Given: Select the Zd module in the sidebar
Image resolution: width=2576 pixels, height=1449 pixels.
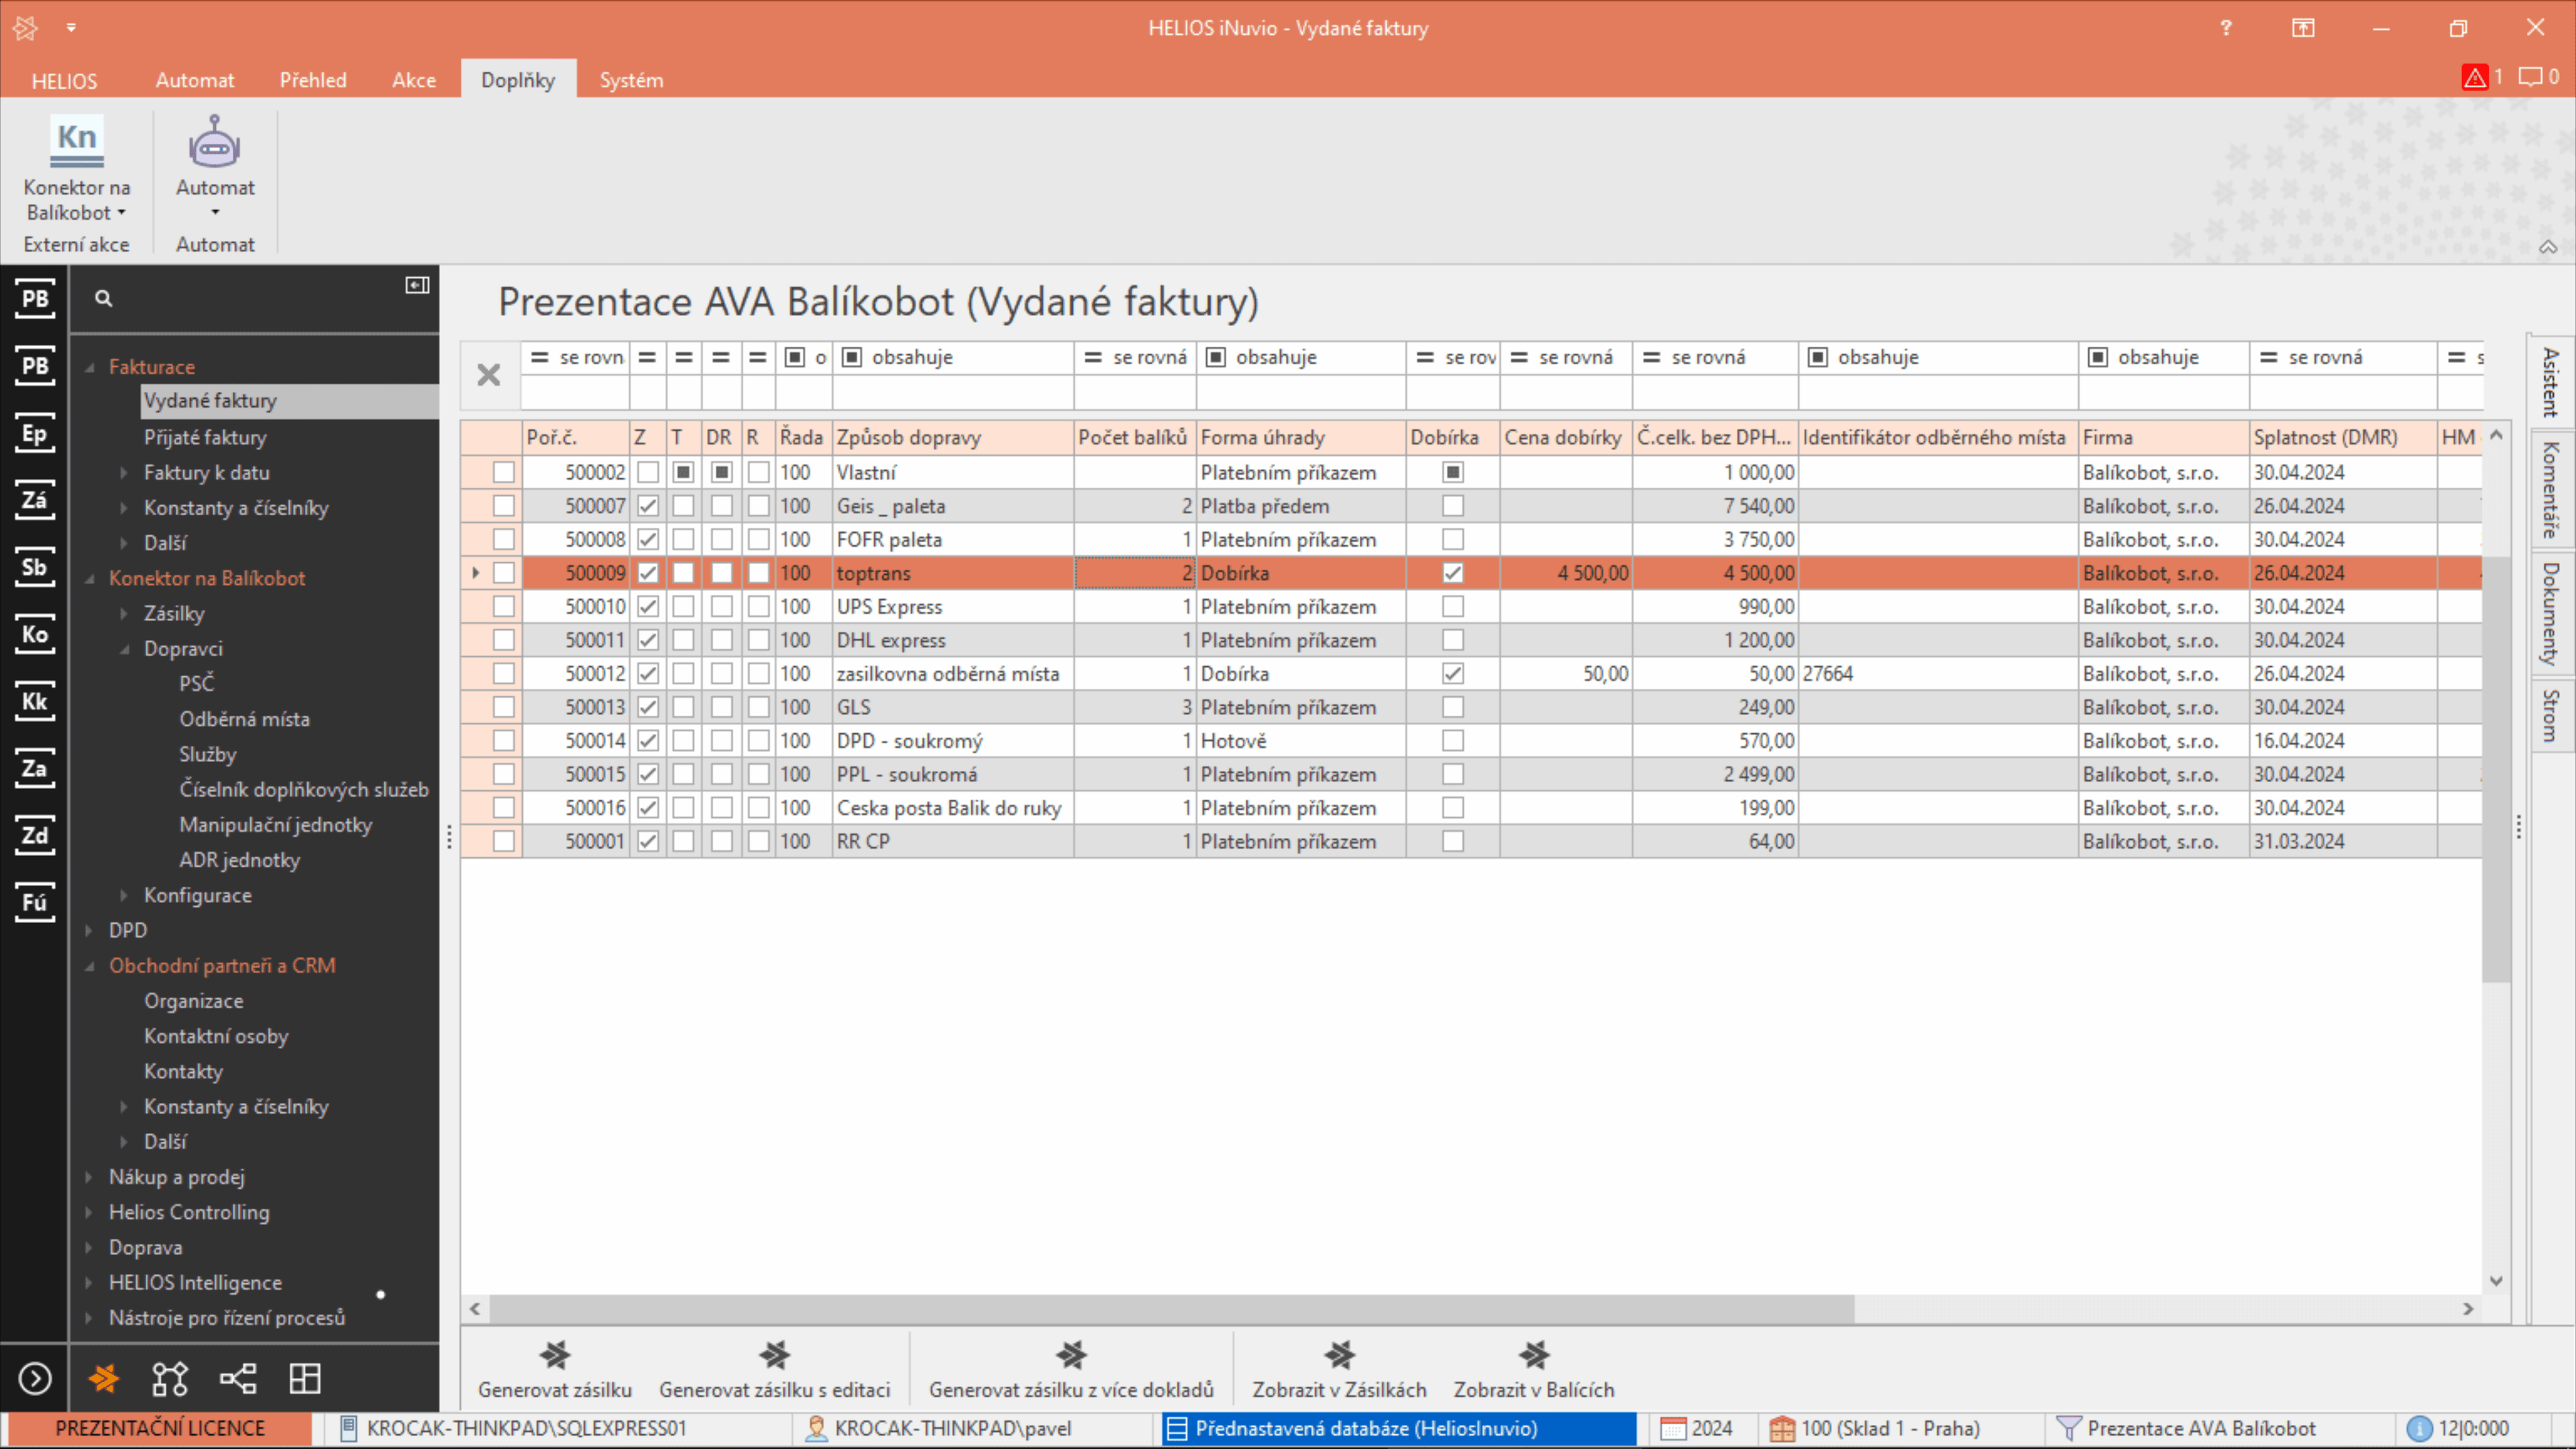Looking at the screenshot, I should [35, 835].
